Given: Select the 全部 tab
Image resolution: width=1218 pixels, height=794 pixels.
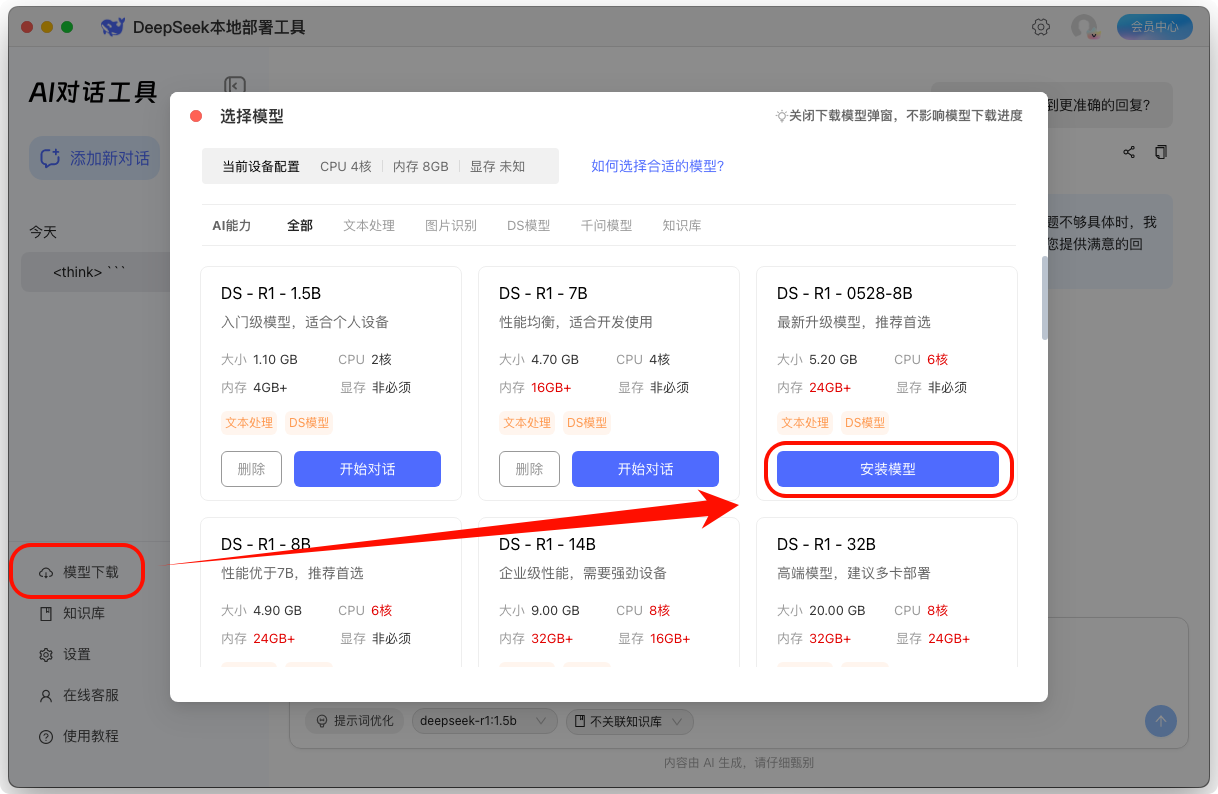Looking at the screenshot, I should coord(300,225).
